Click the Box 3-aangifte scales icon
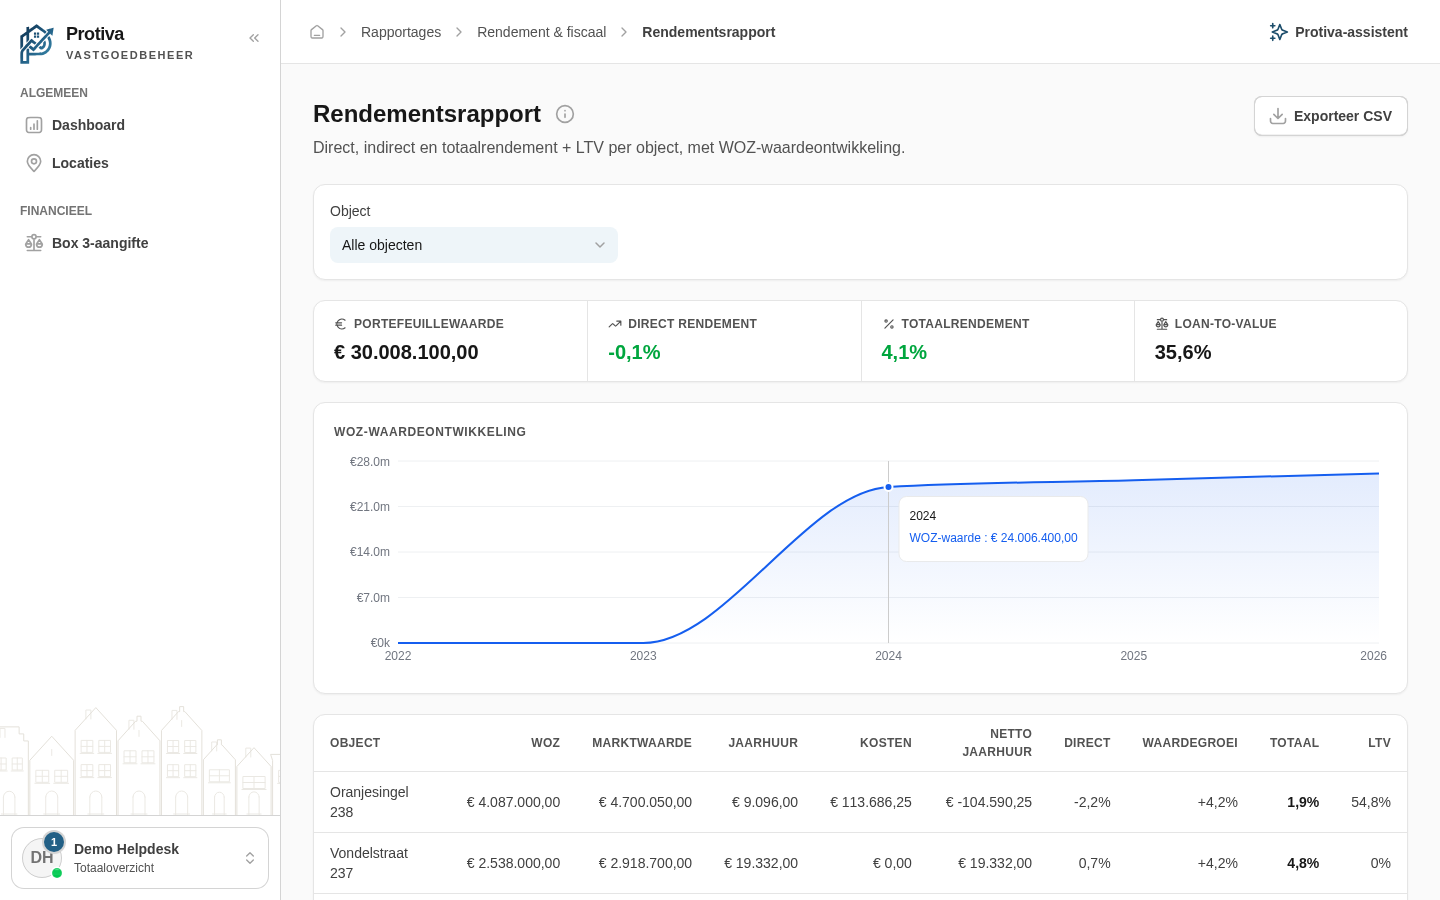 tap(34, 243)
